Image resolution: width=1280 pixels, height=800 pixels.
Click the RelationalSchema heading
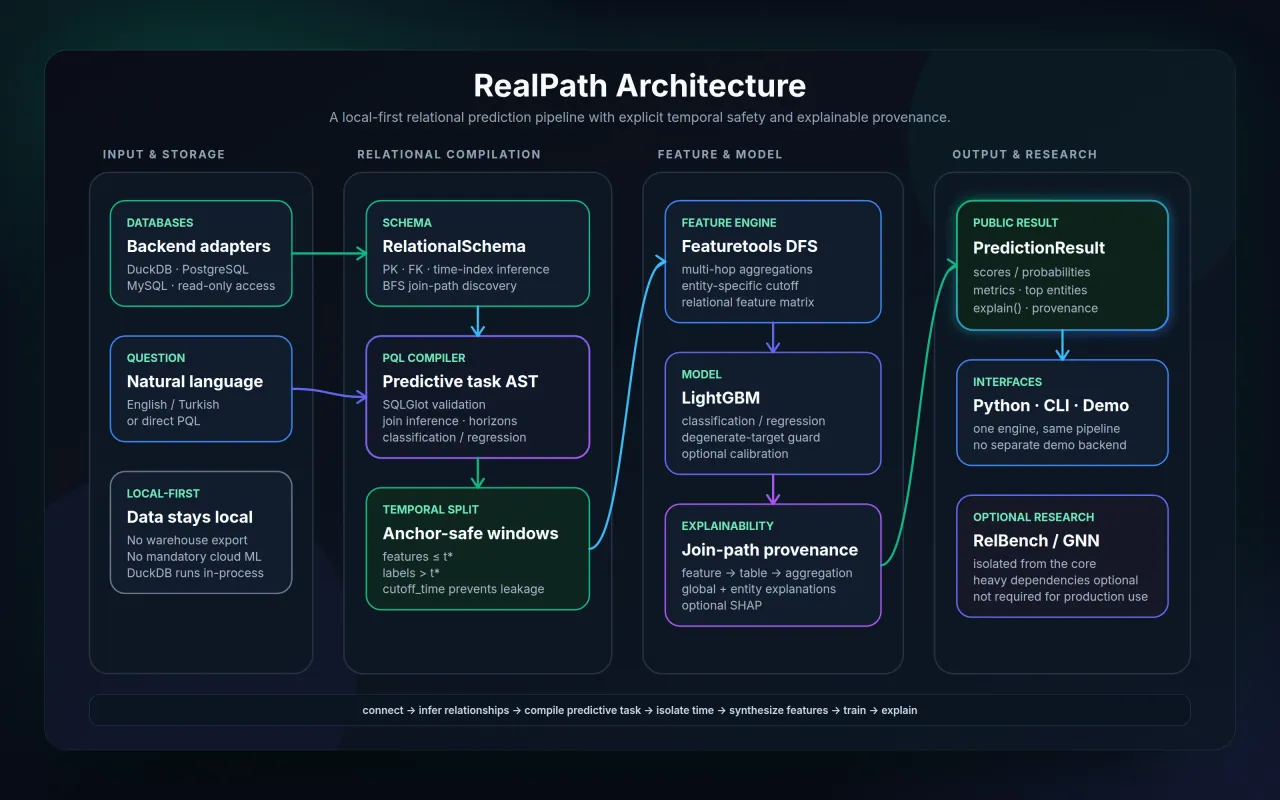tap(454, 246)
